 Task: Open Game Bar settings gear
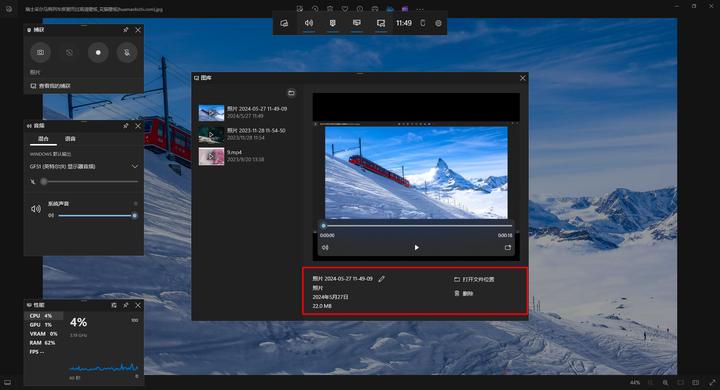pyautogui.click(x=438, y=23)
